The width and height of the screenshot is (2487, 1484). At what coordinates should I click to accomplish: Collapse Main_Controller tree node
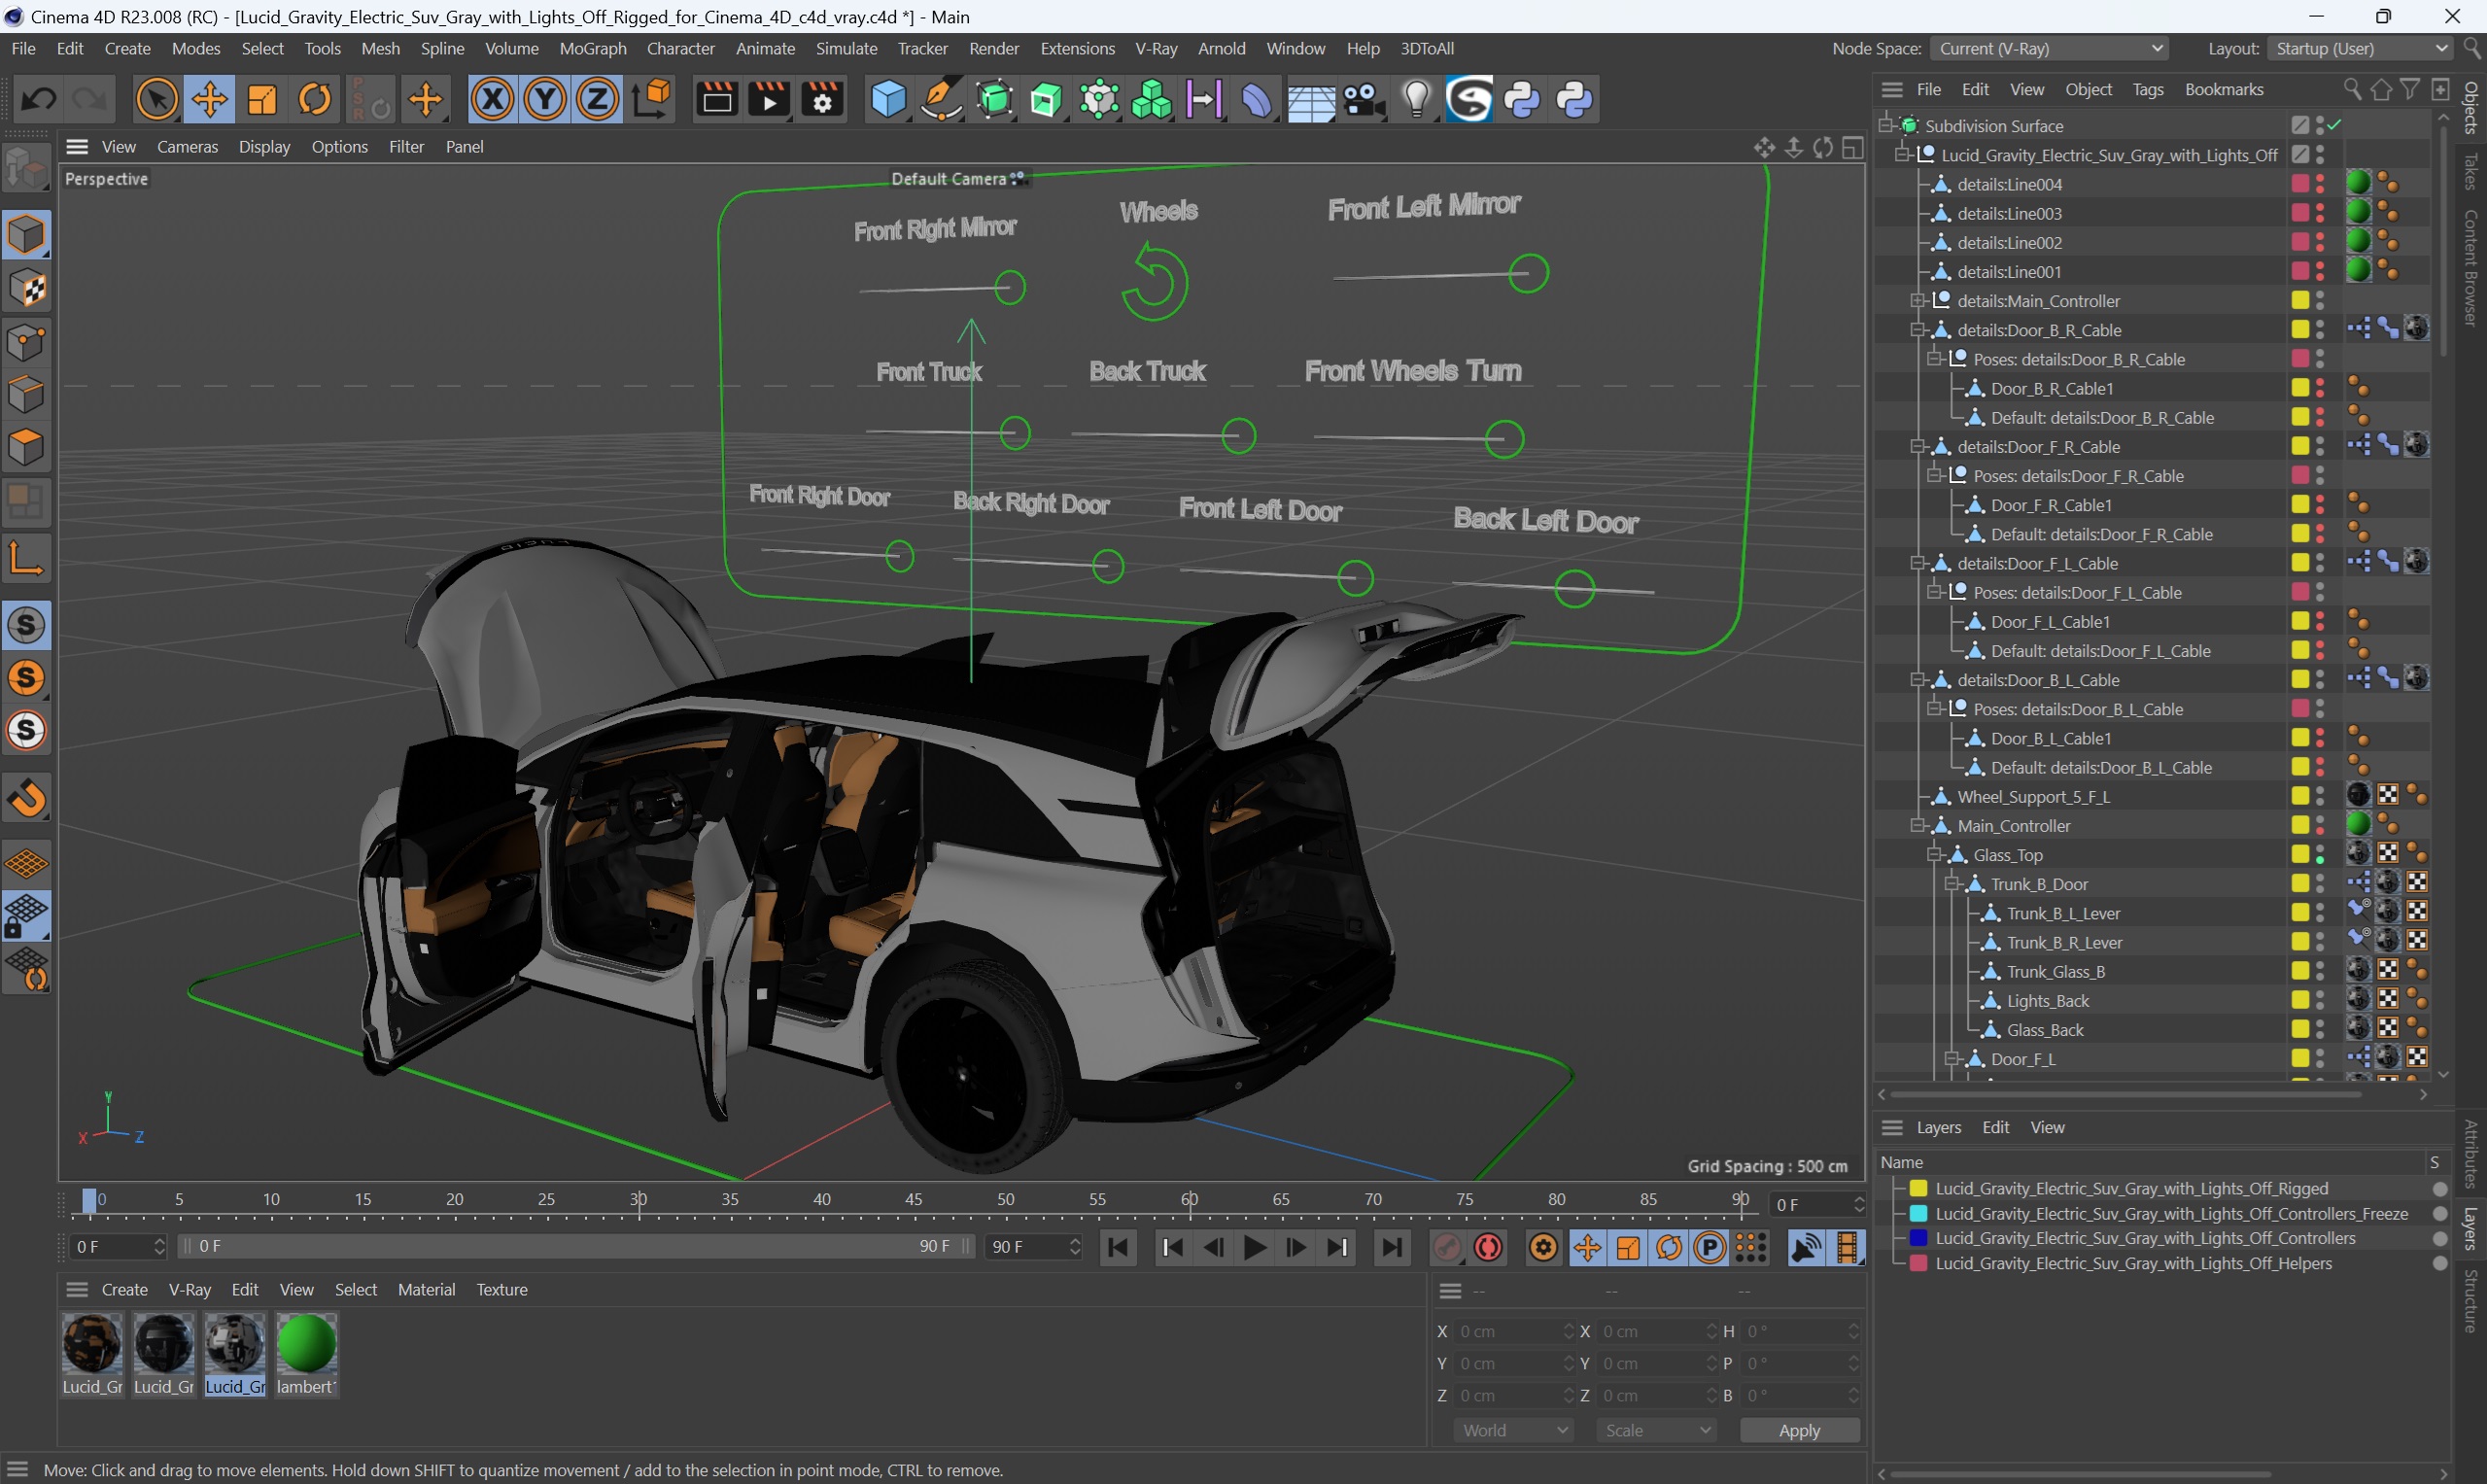(x=1918, y=826)
